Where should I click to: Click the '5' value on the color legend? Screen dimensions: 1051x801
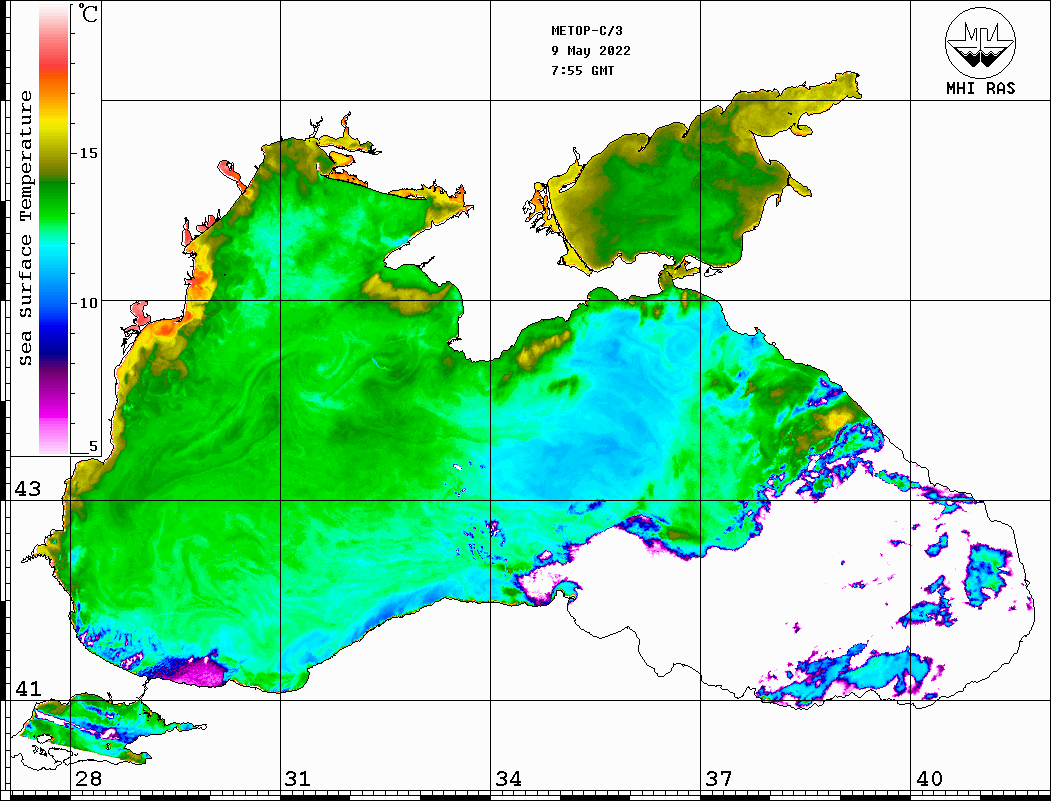pyautogui.click(x=93, y=446)
